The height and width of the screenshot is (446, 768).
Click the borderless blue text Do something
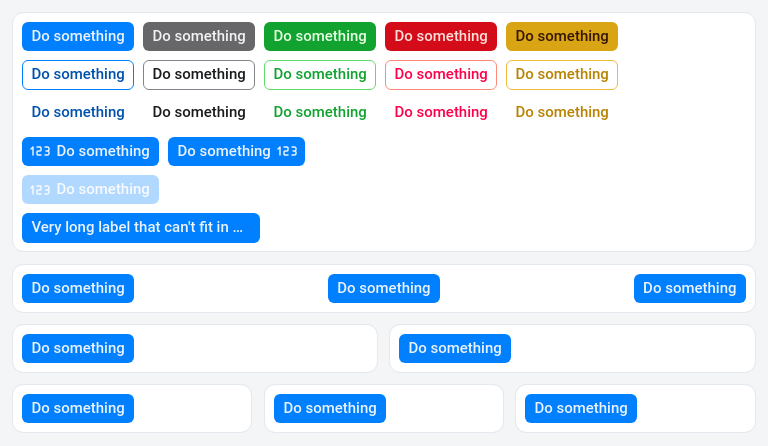78,113
